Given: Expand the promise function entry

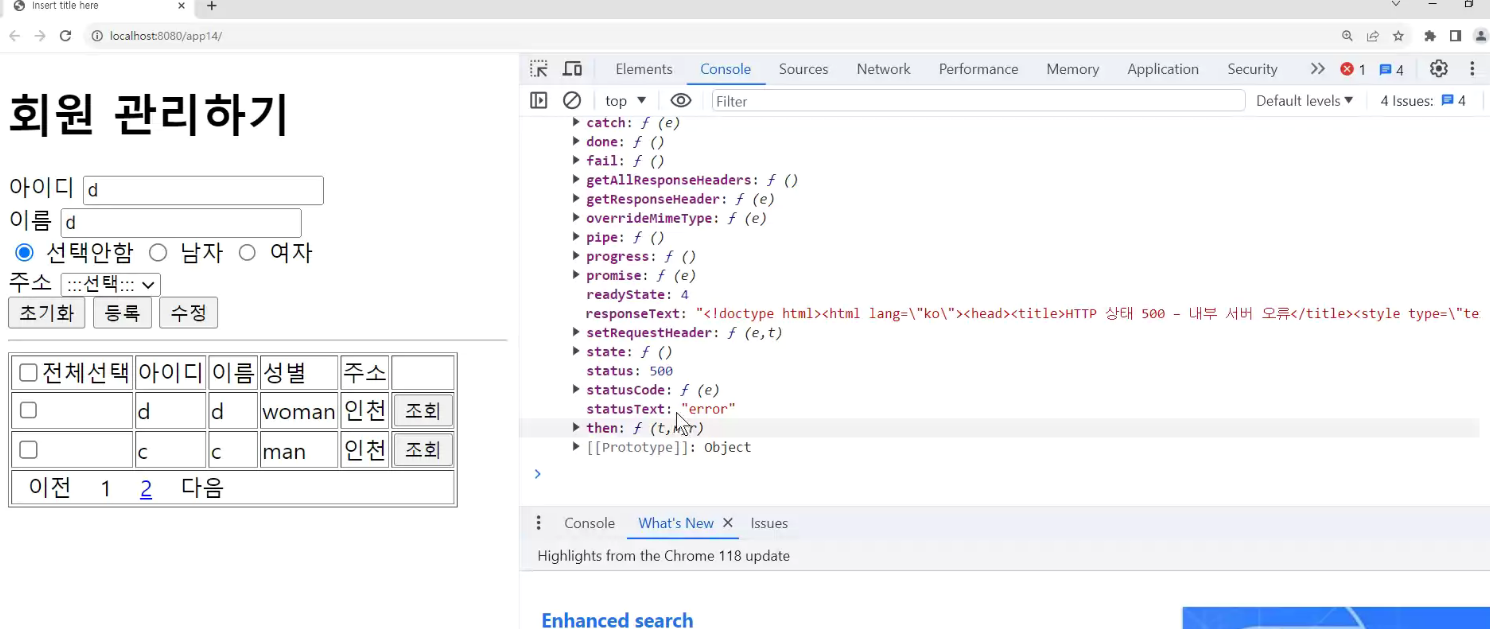Looking at the screenshot, I should point(576,275).
